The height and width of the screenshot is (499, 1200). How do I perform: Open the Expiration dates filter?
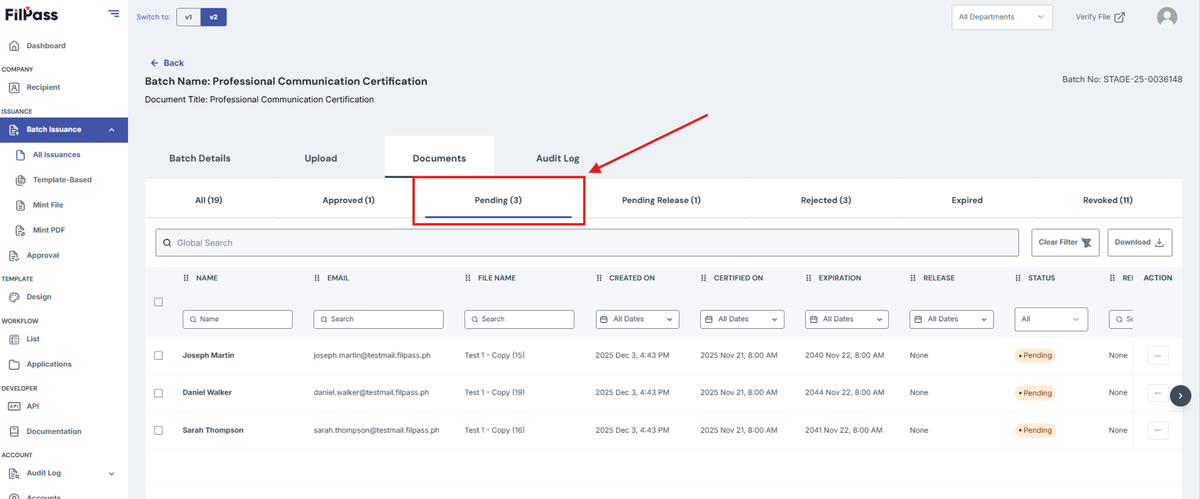(847, 319)
